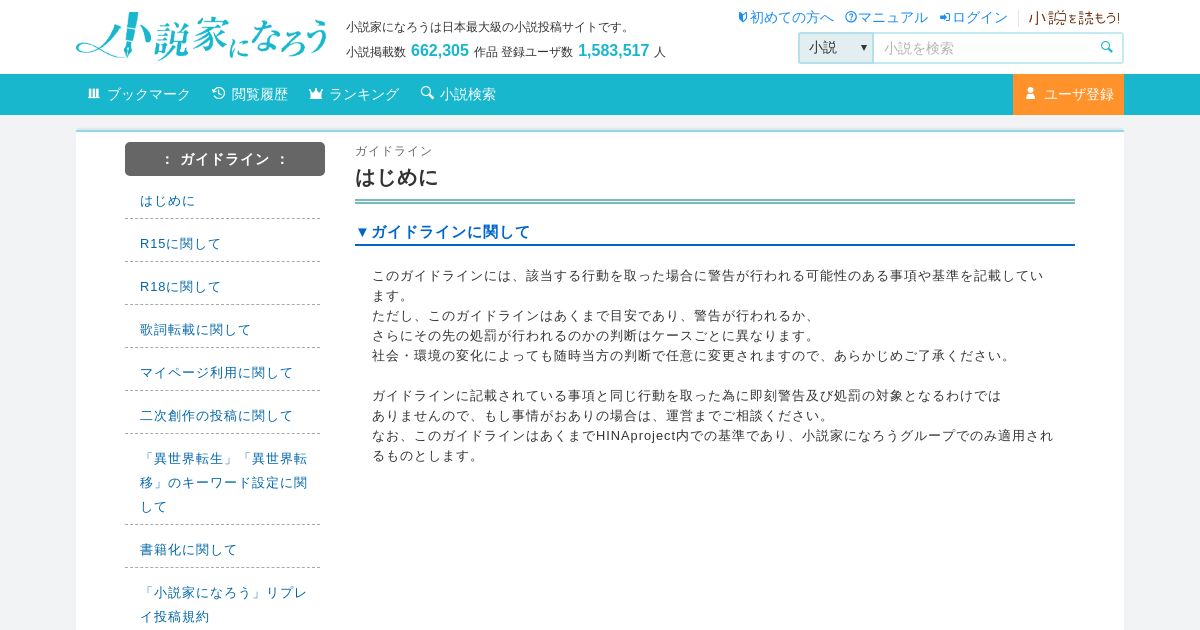
Task: Click the ガイドライン breadcrumb text above title
Action: tap(394, 151)
